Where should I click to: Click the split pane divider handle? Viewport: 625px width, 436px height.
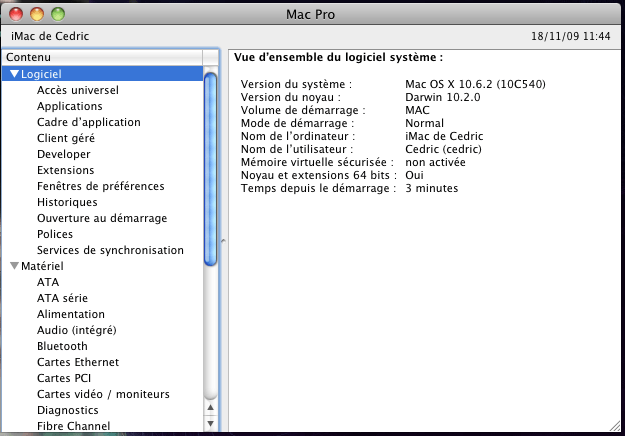tap(223, 241)
